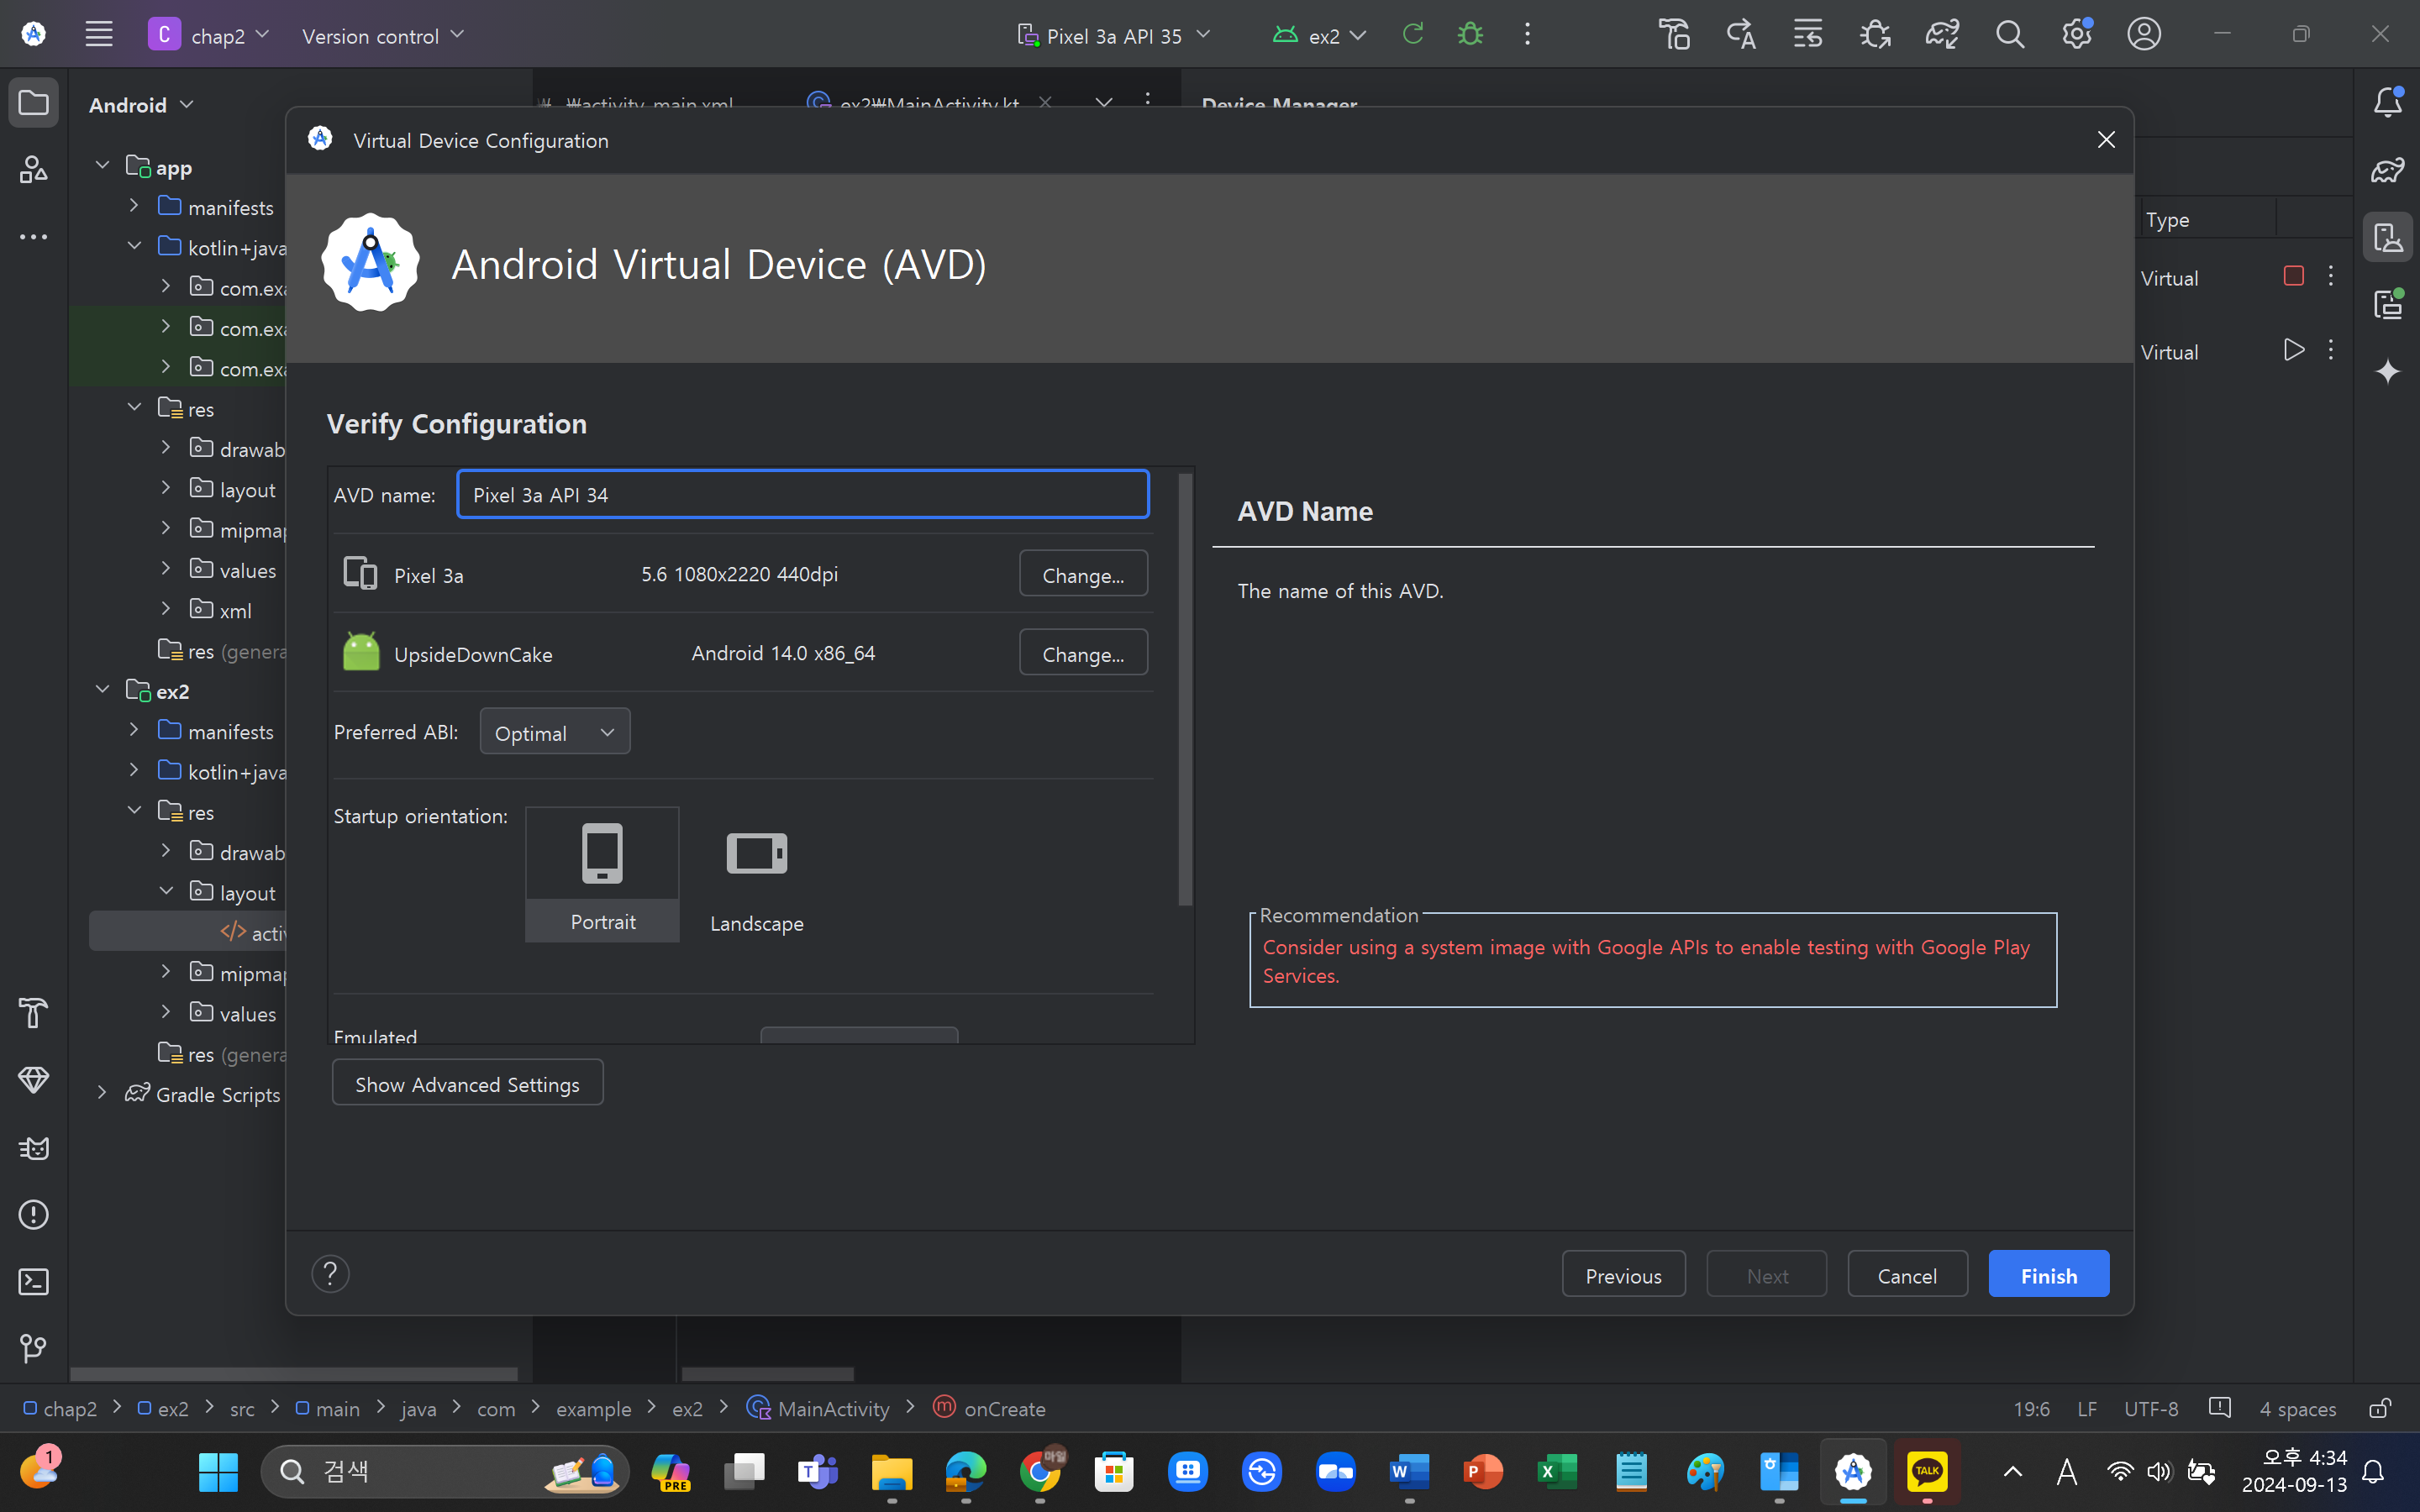Screen dimensions: 2420x1512
Task: Open MainActivity breadcrumb in navigation bar
Action: pos(818,1408)
